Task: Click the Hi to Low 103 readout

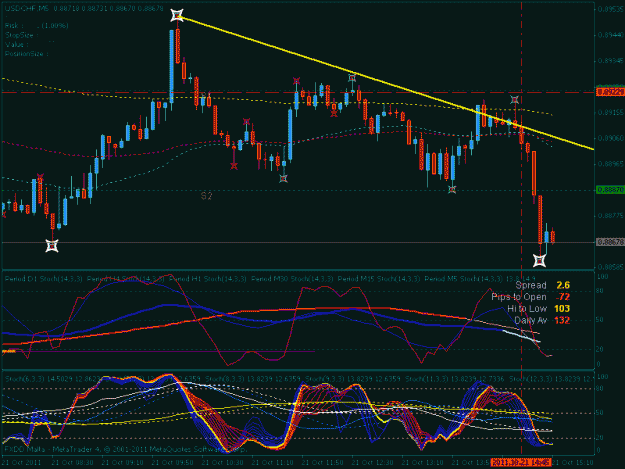Action: [x=539, y=308]
